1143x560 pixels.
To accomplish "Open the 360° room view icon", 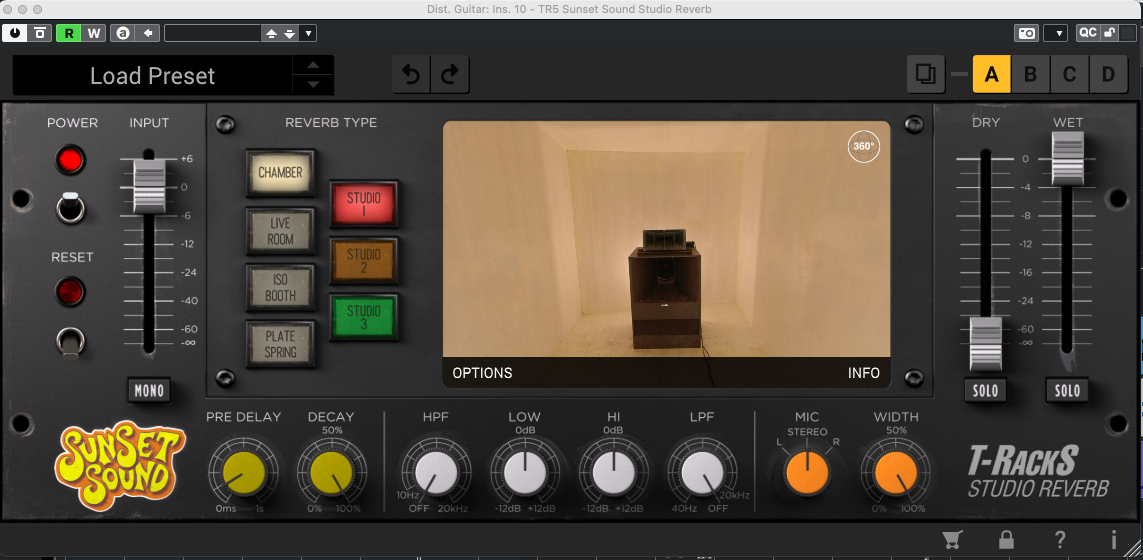I will click(x=863, y=147).
